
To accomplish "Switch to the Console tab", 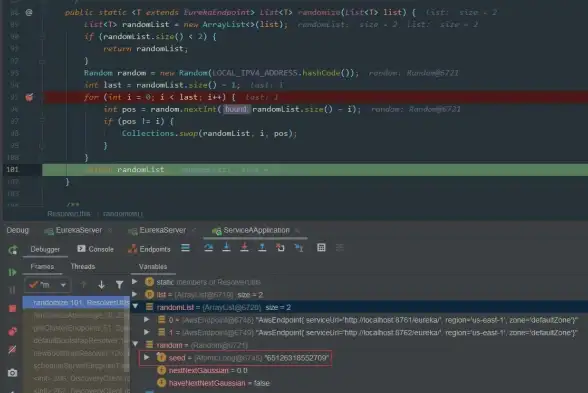I will coord(96,249).
